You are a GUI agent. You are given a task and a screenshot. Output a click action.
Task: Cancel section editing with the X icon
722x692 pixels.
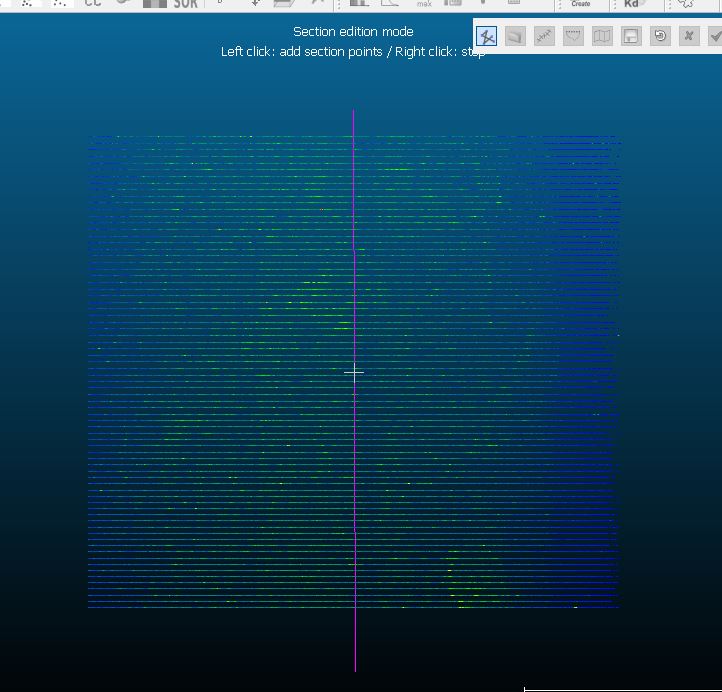[689, 36]
